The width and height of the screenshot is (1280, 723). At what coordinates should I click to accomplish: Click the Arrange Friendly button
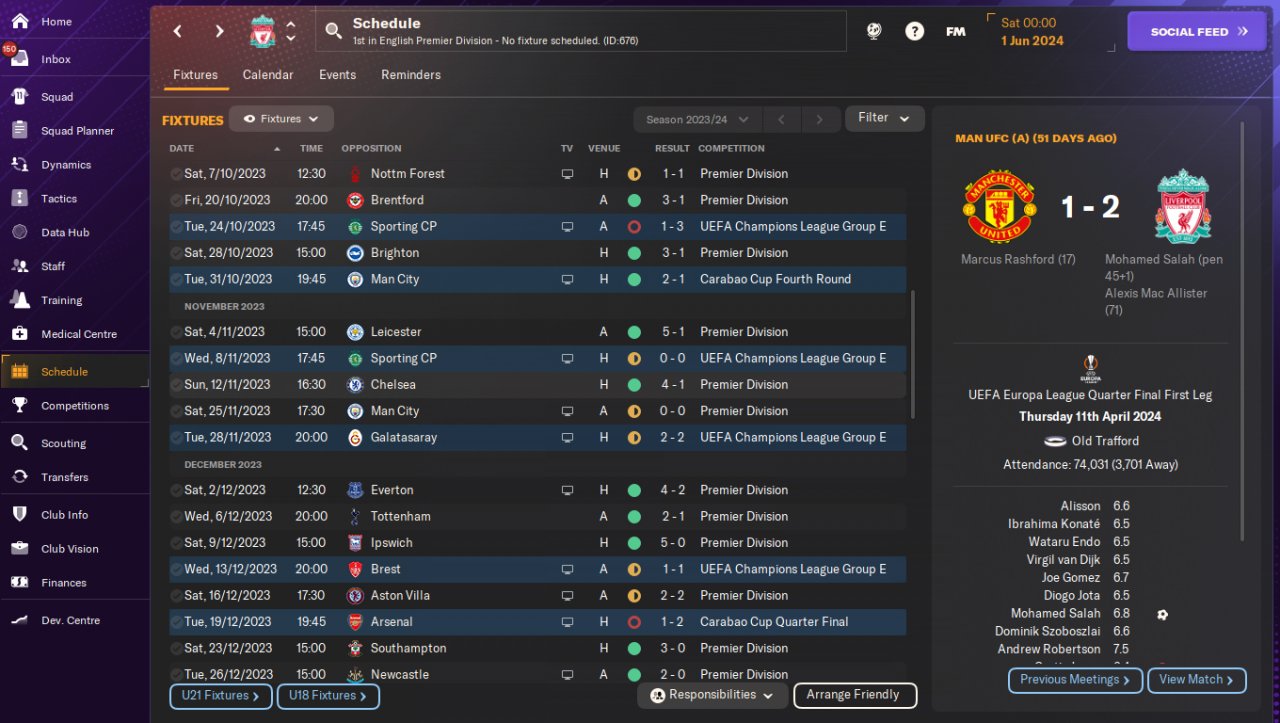point(854,695)
